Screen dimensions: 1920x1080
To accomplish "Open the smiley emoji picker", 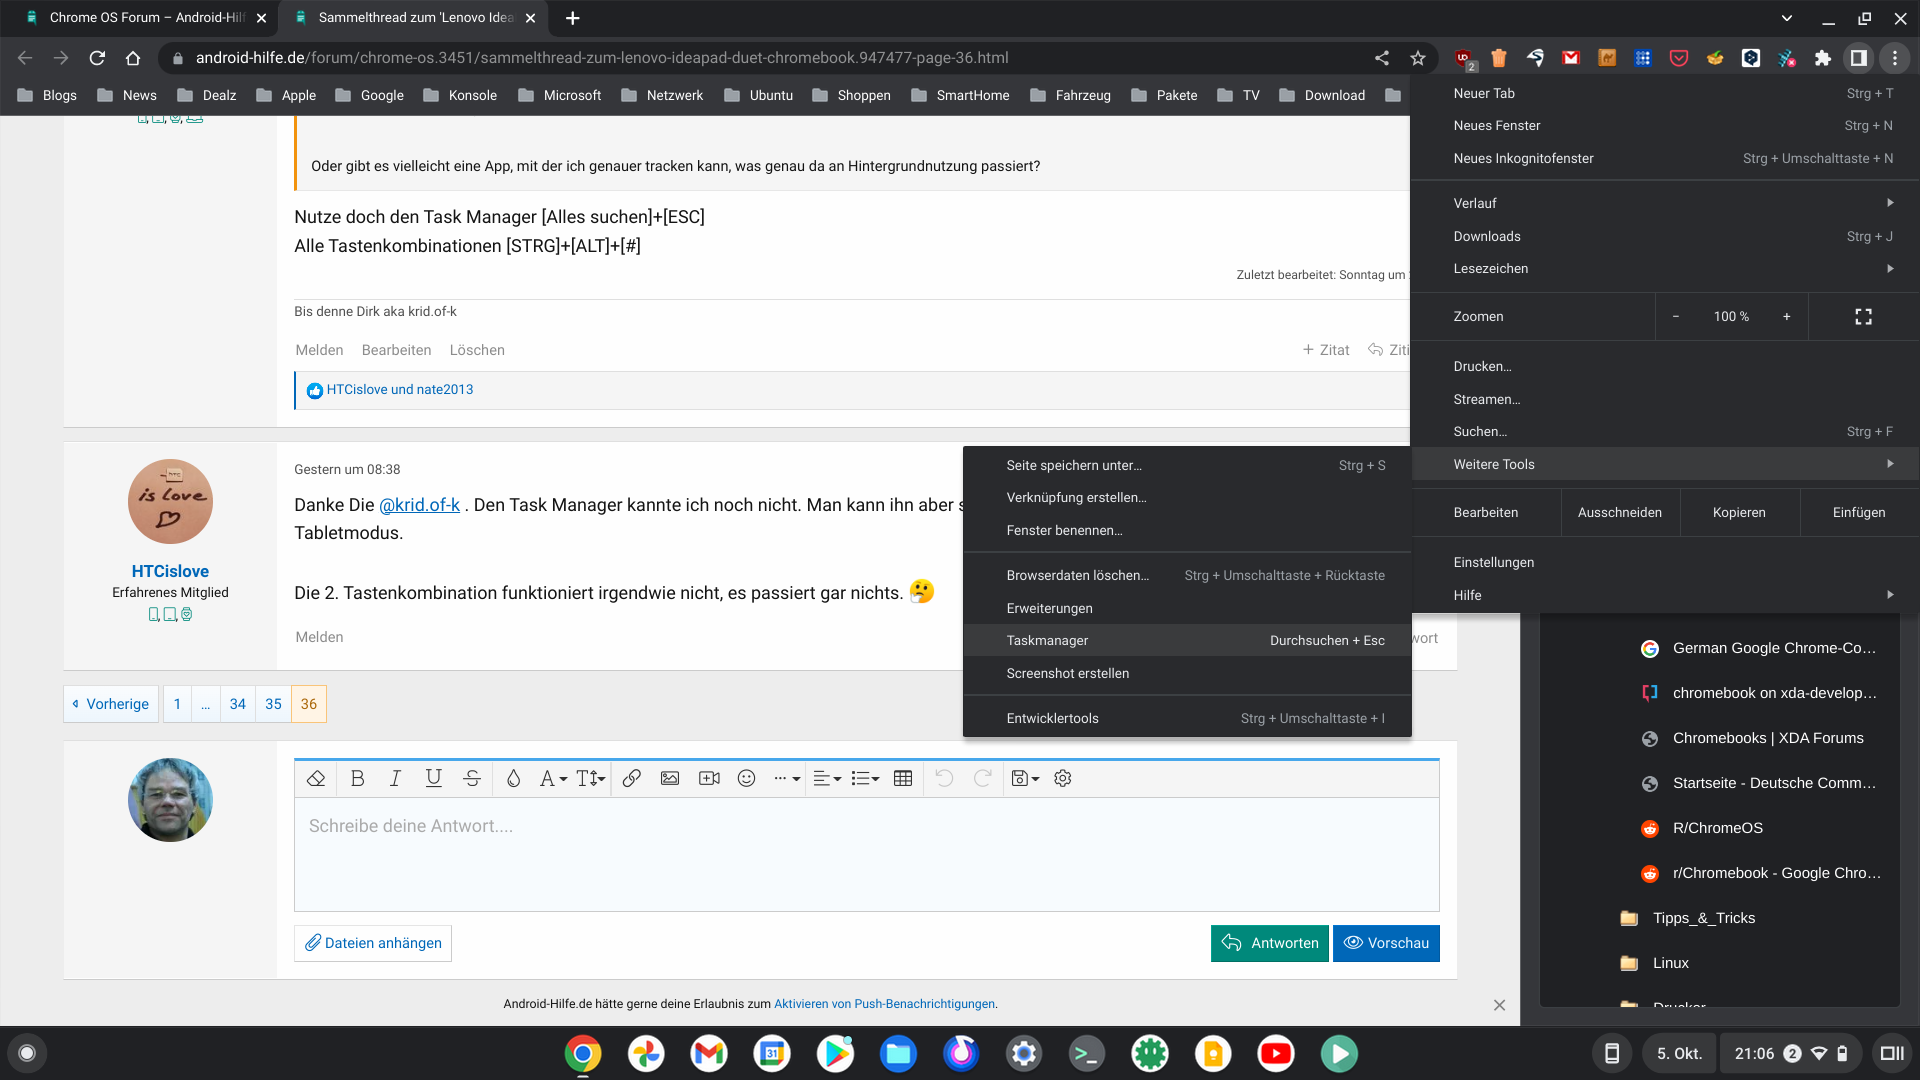I will pyautogui.click(x=746, y=779).
